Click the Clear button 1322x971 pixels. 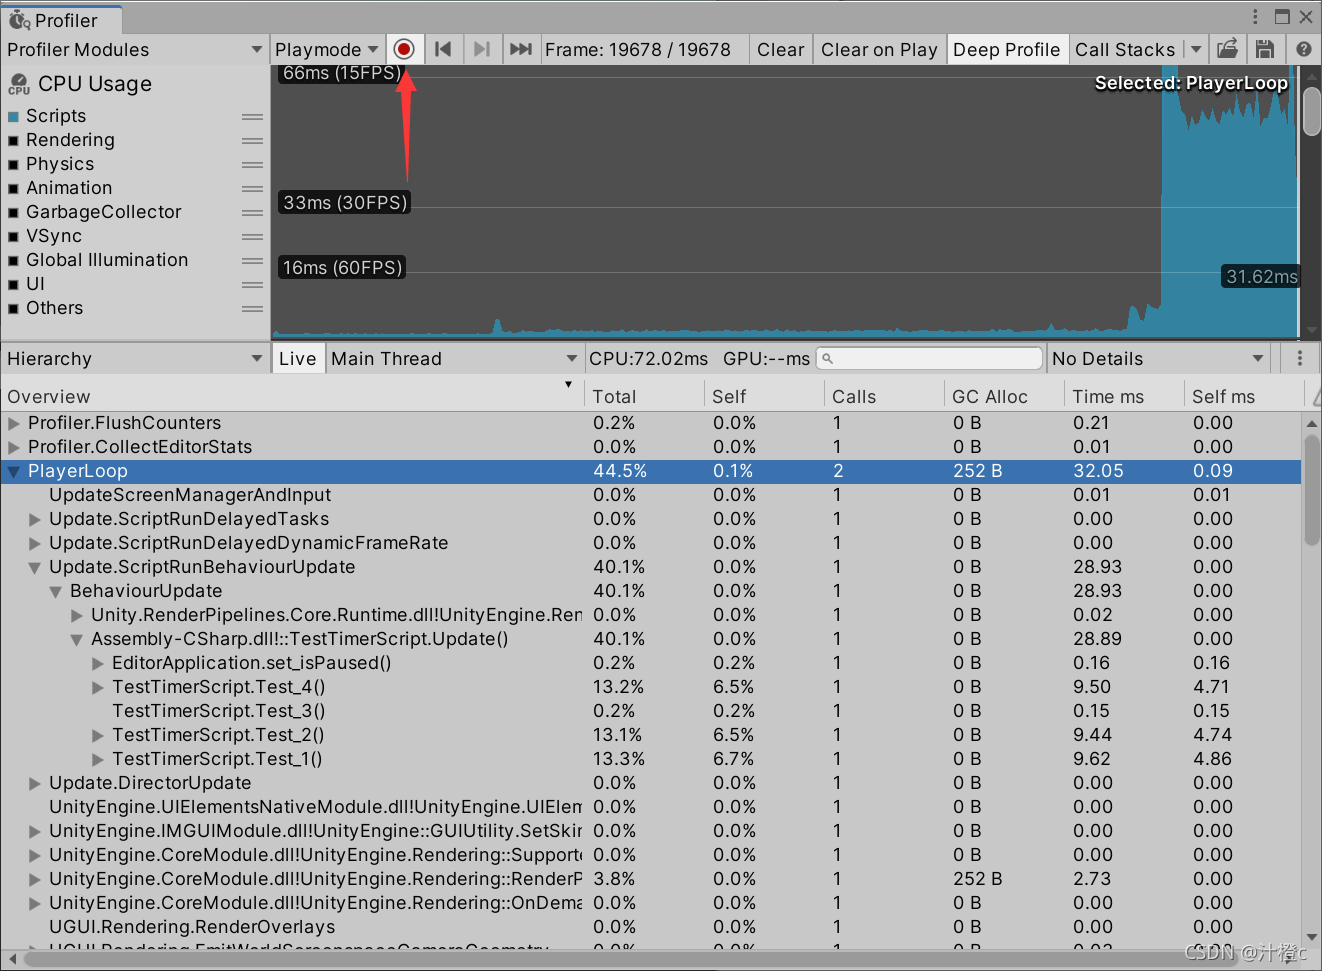coord(780,49)
